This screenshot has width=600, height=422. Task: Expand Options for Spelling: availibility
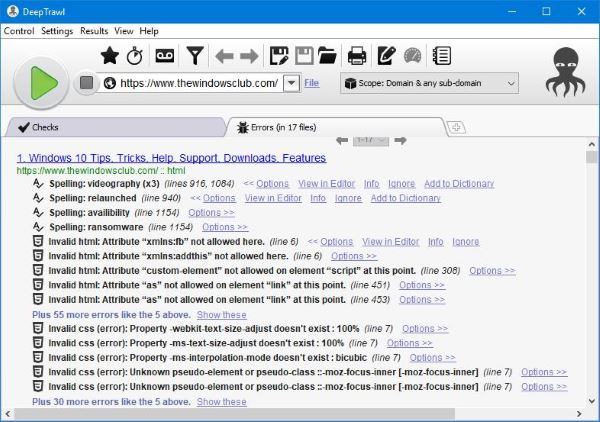(x=211, y=213)
